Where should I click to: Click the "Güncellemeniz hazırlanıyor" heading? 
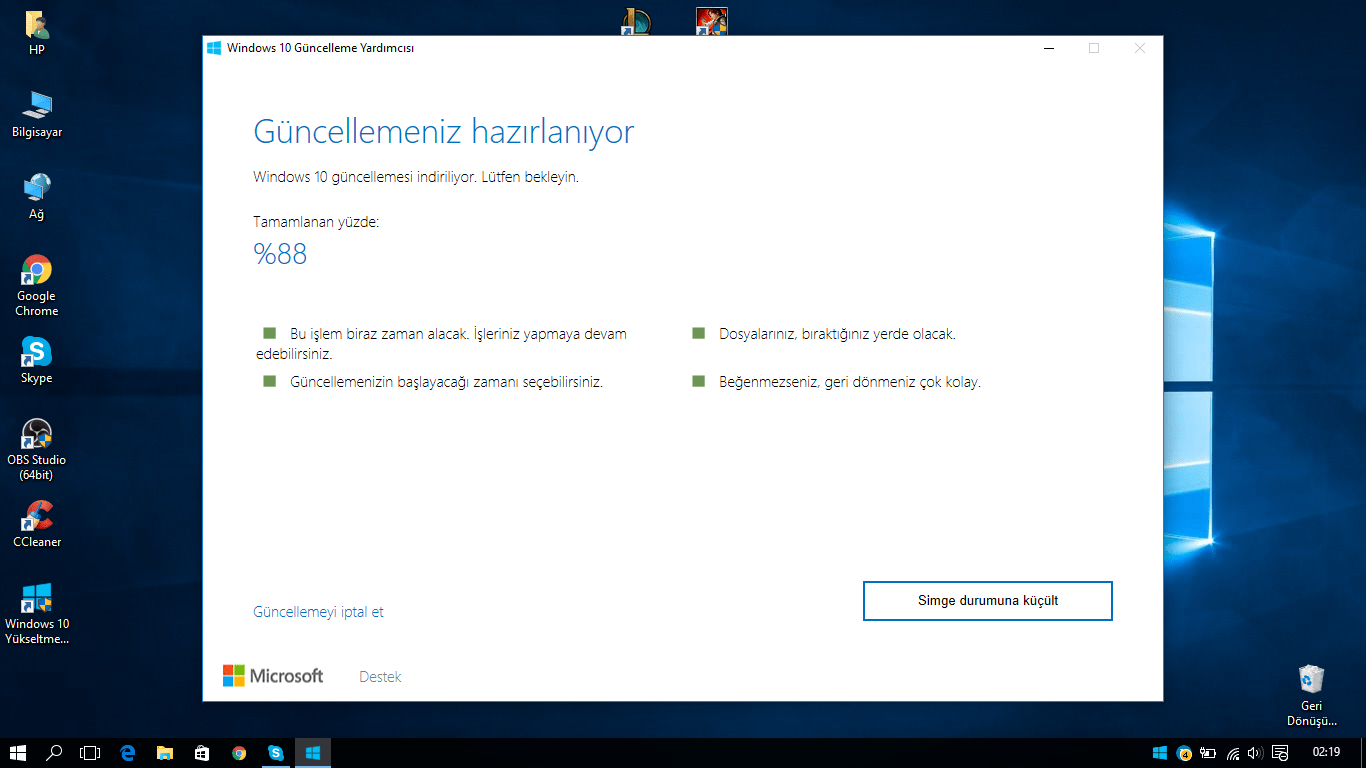pyautogui.click(x=444, y=133)
